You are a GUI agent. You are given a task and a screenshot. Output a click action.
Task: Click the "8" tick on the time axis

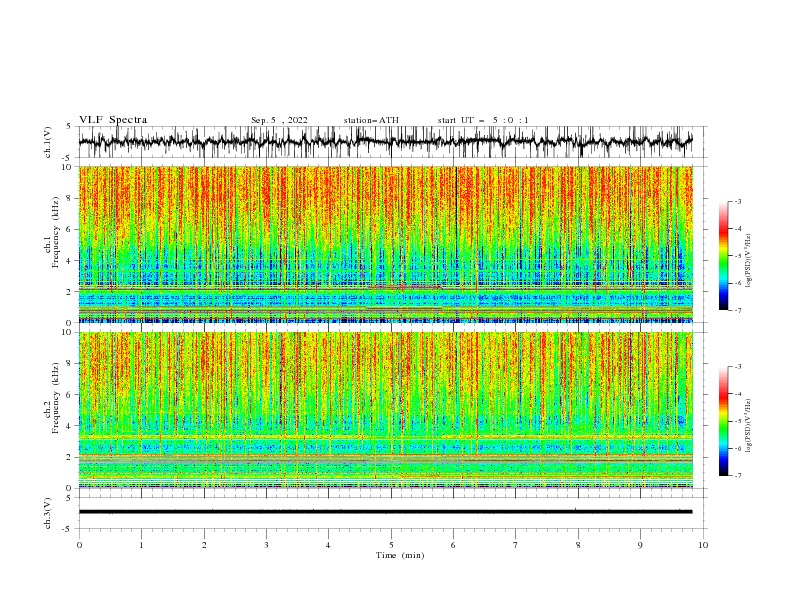coord(578,545)
